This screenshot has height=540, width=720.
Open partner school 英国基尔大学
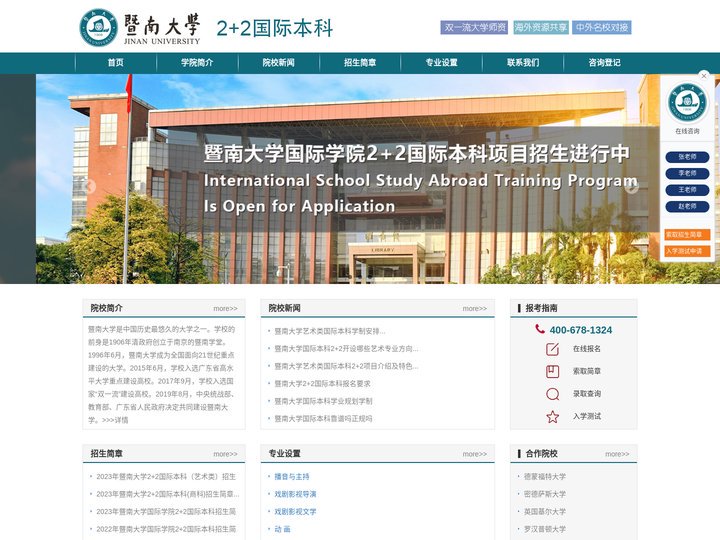point(545,512)
